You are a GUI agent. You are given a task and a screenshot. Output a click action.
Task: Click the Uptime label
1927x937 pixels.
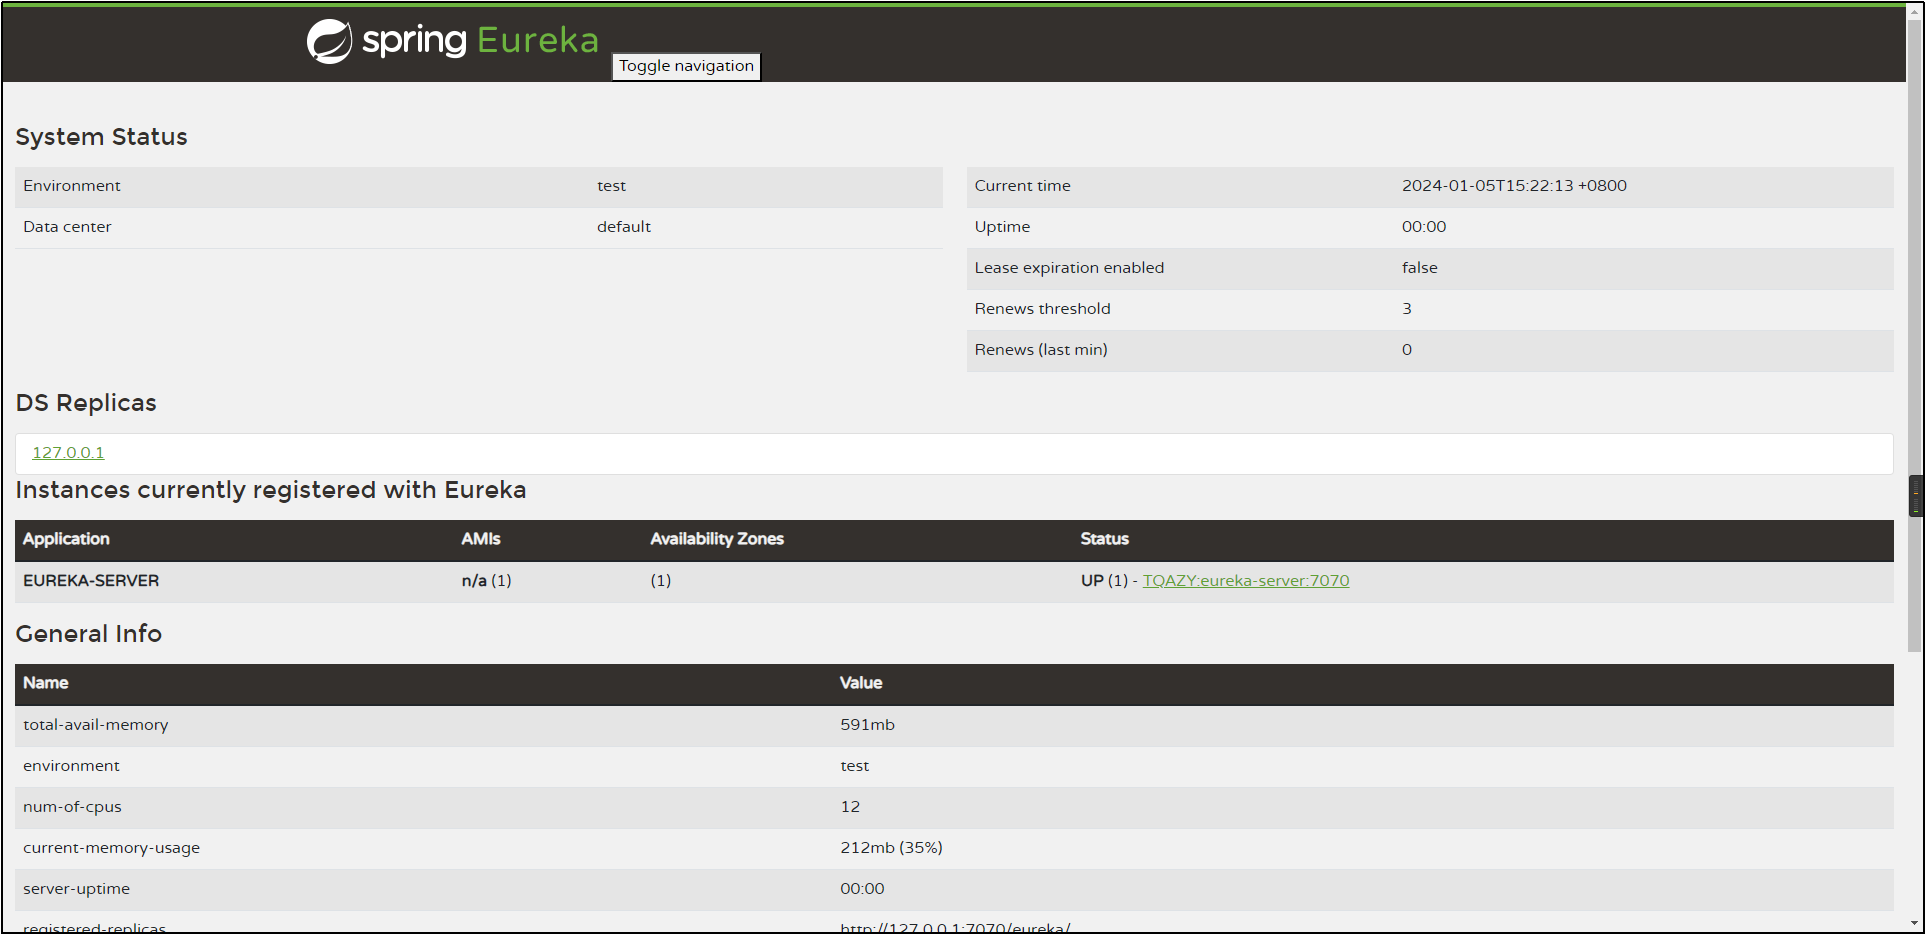click(1002, 227)
